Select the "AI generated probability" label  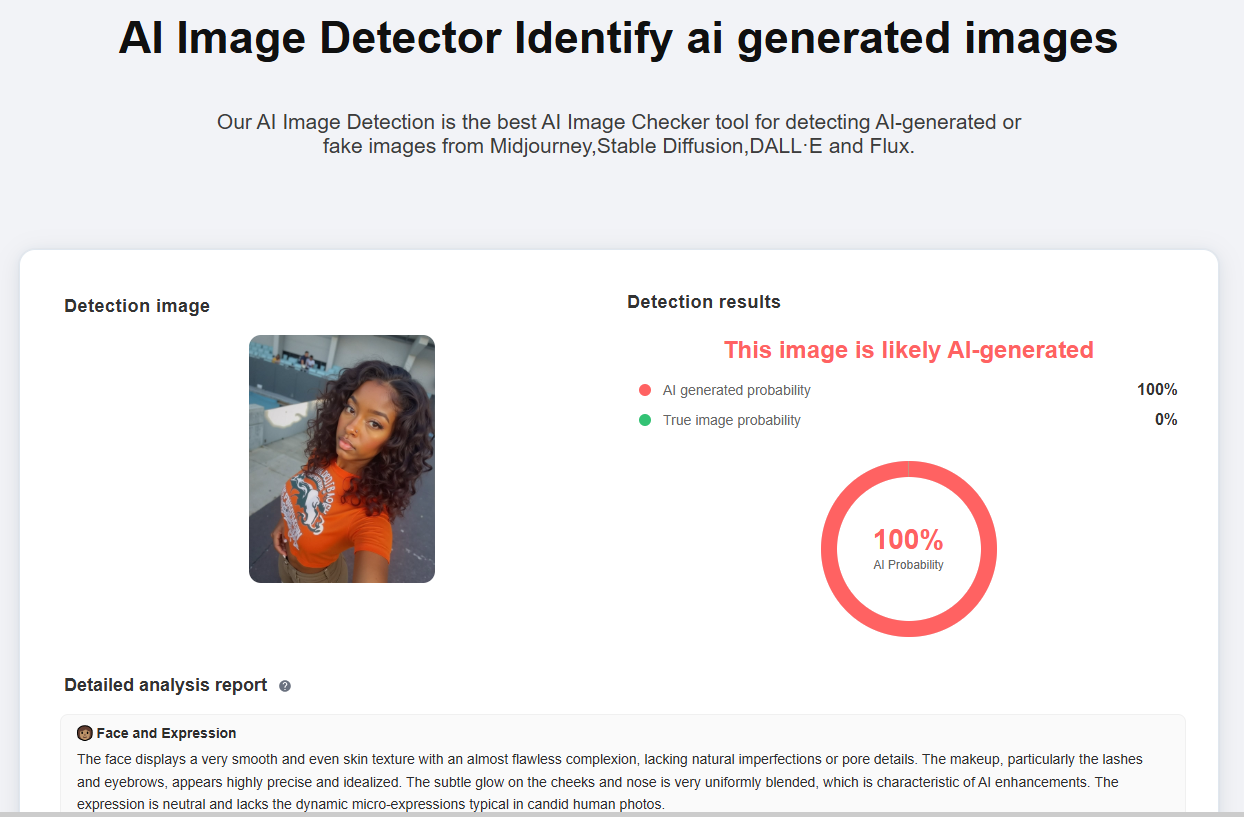(736, 390)
